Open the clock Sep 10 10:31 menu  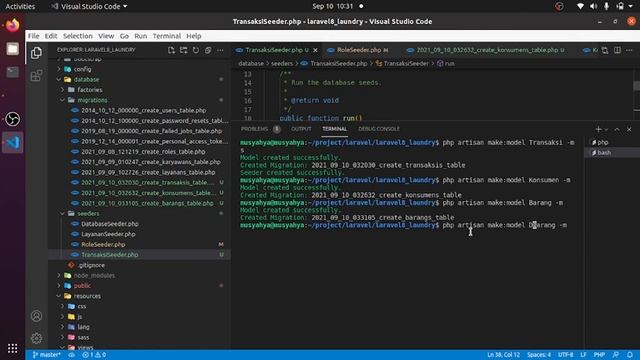(332, 7)
